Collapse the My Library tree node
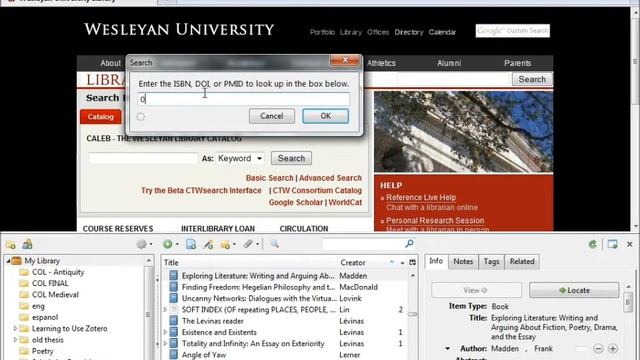 click(x=8, y=261)
